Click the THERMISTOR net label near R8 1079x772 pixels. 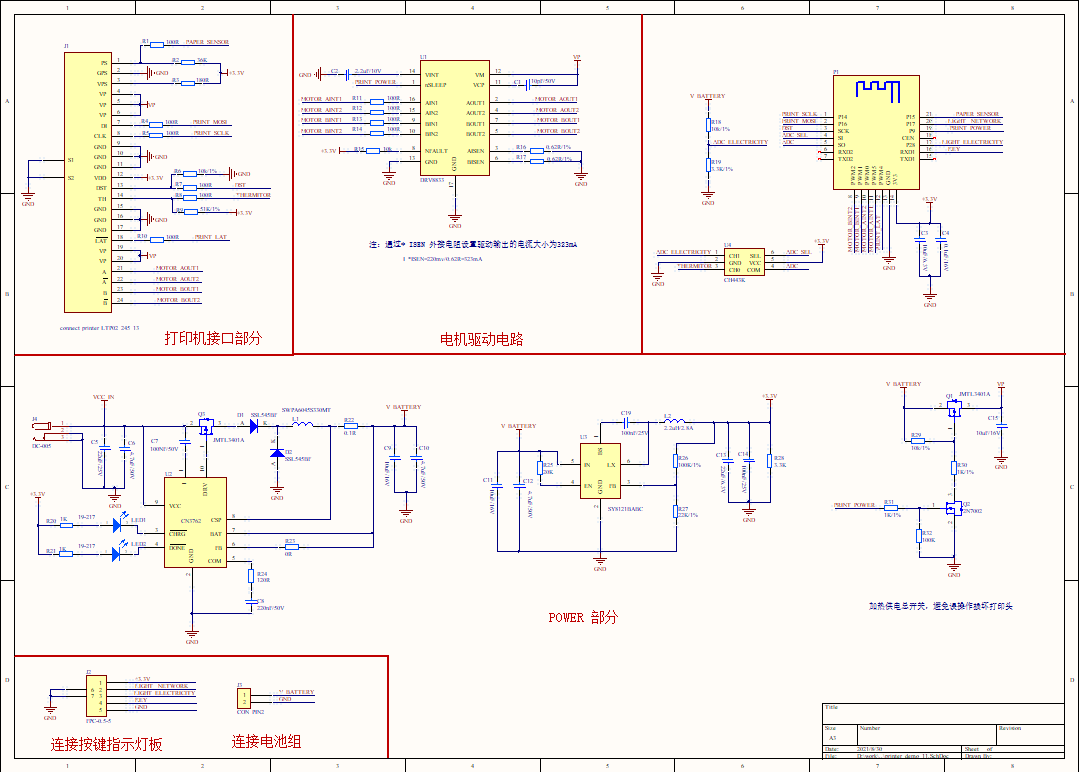253,195
